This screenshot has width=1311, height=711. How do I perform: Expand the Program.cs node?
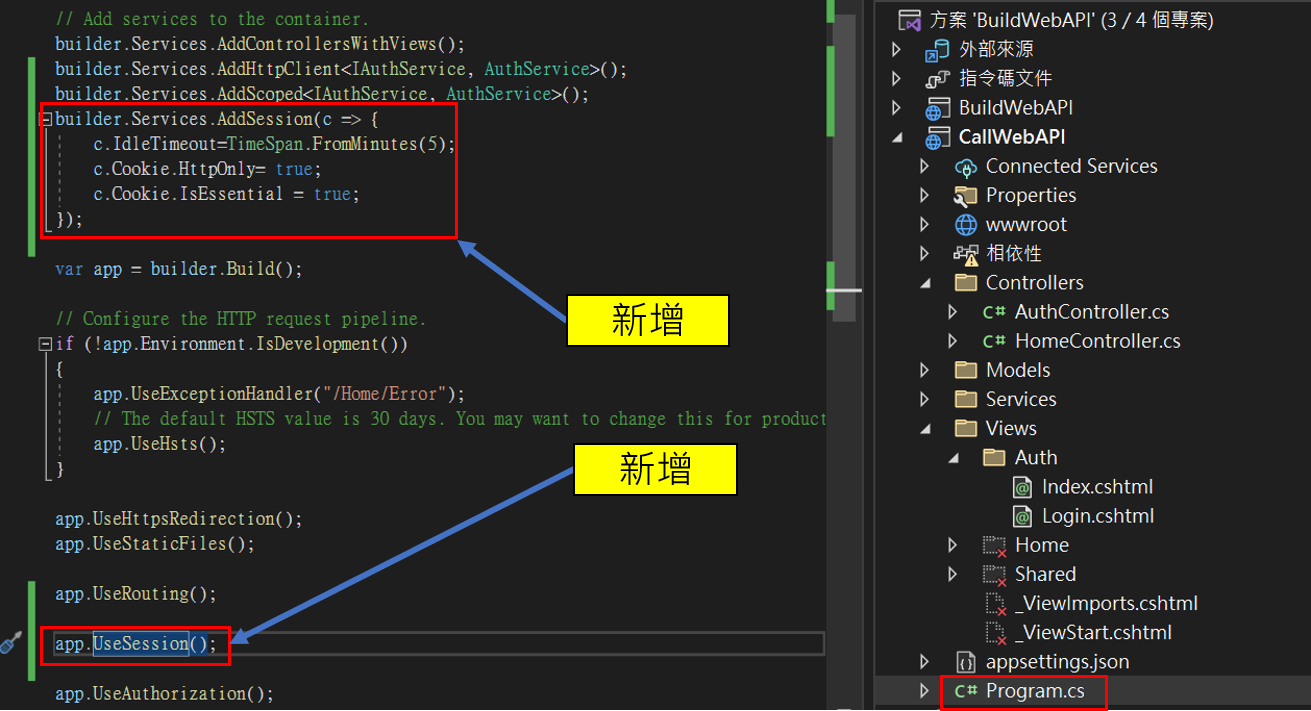925,691
